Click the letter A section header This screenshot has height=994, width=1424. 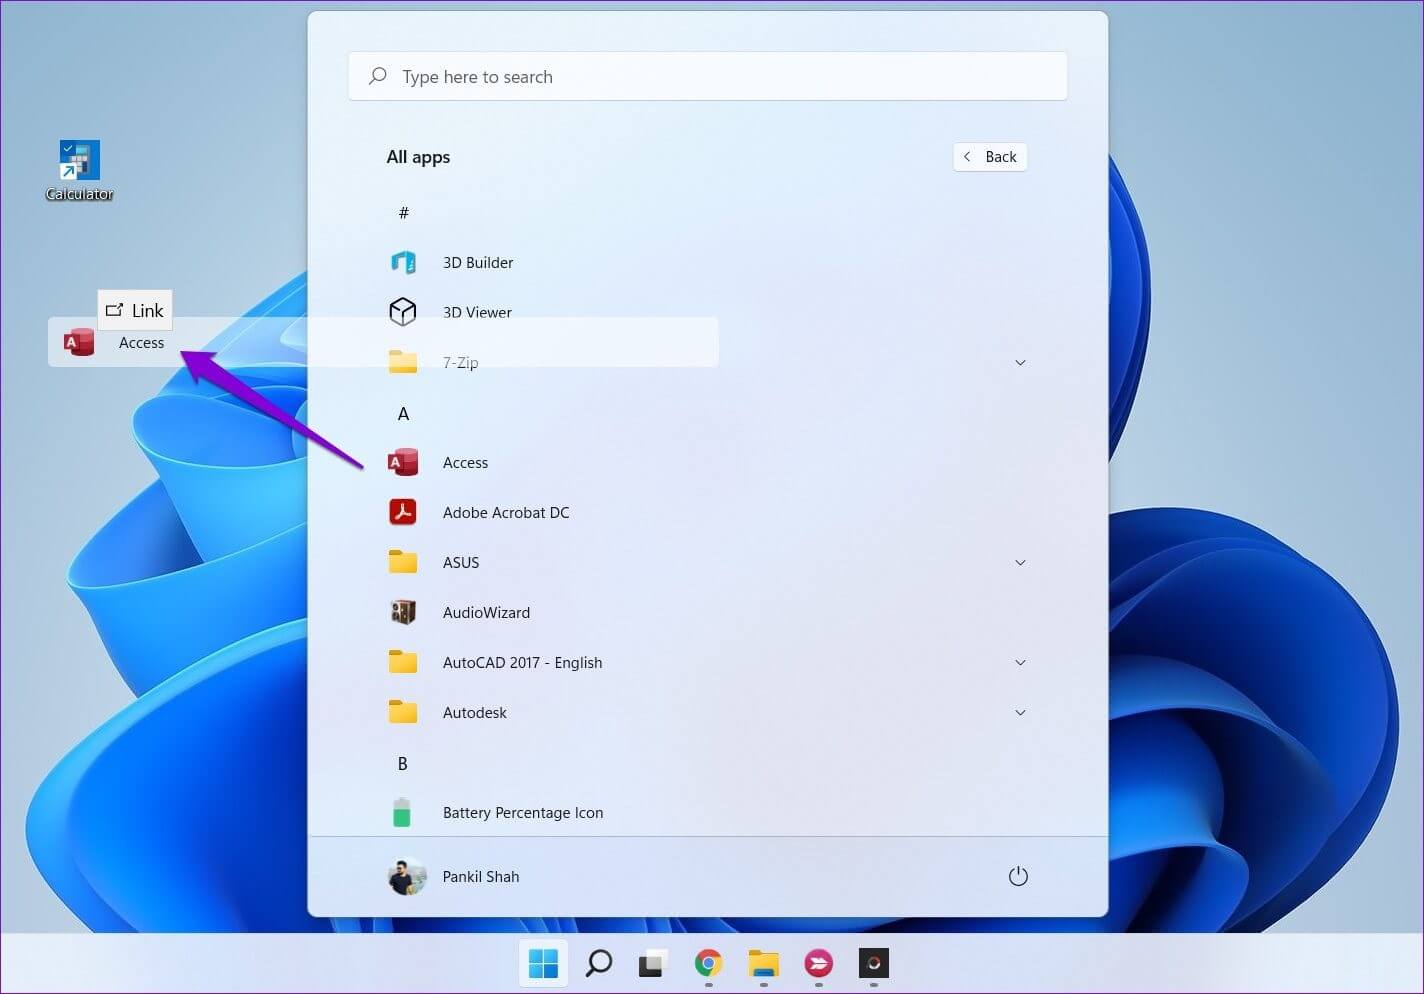[403, 414]
